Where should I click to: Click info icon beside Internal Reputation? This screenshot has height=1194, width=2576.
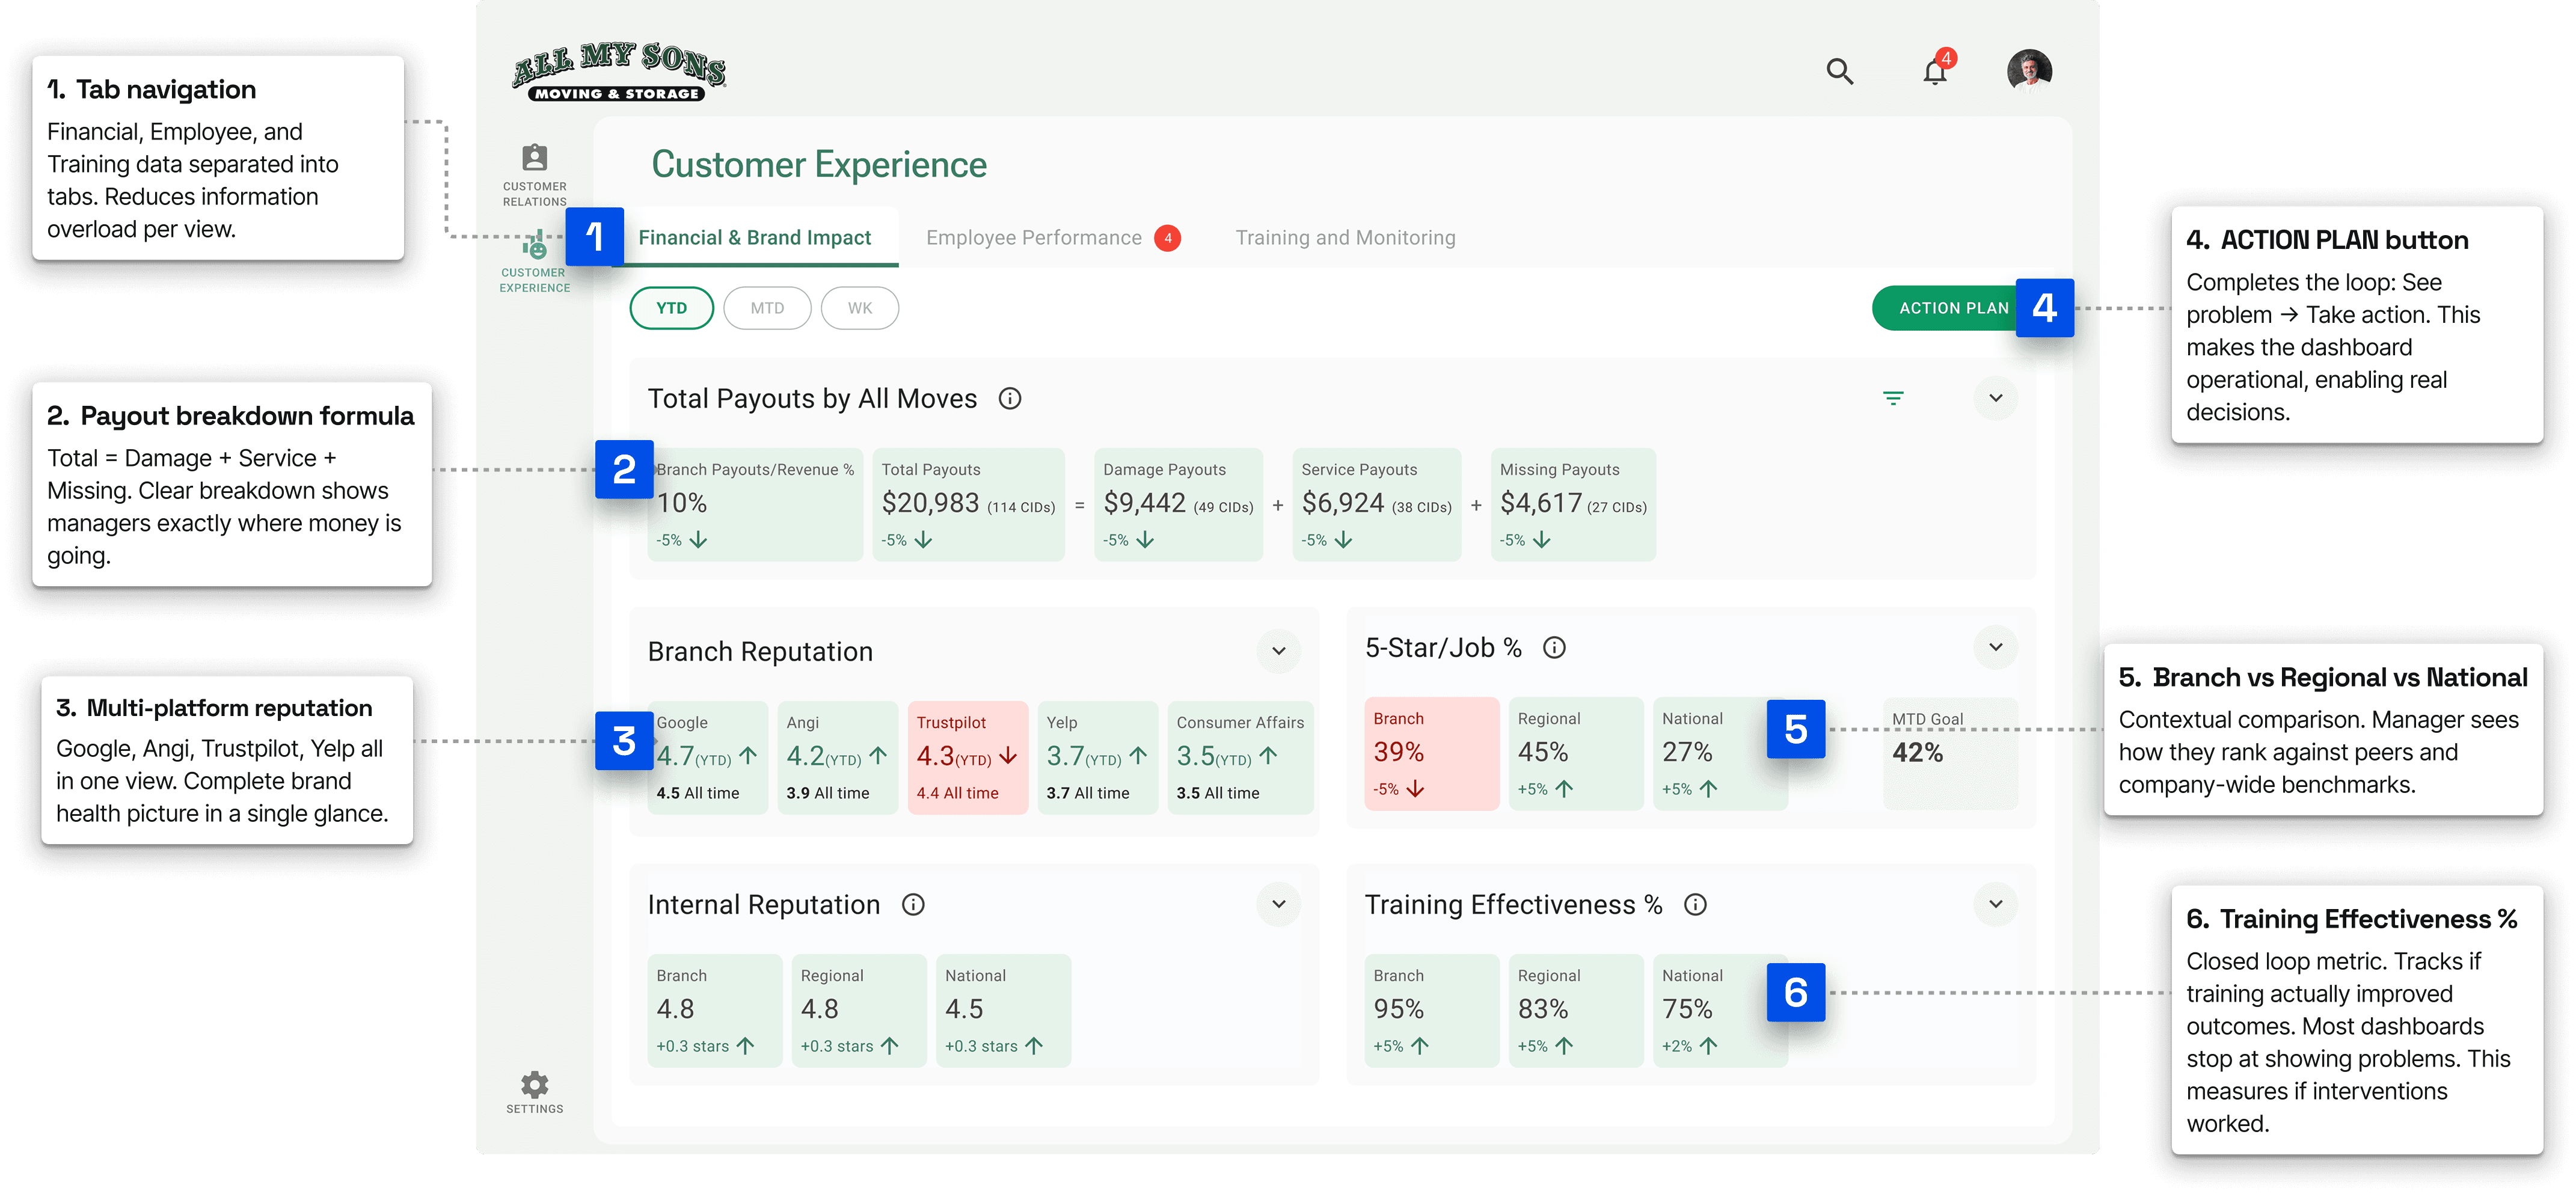point(913,905)
